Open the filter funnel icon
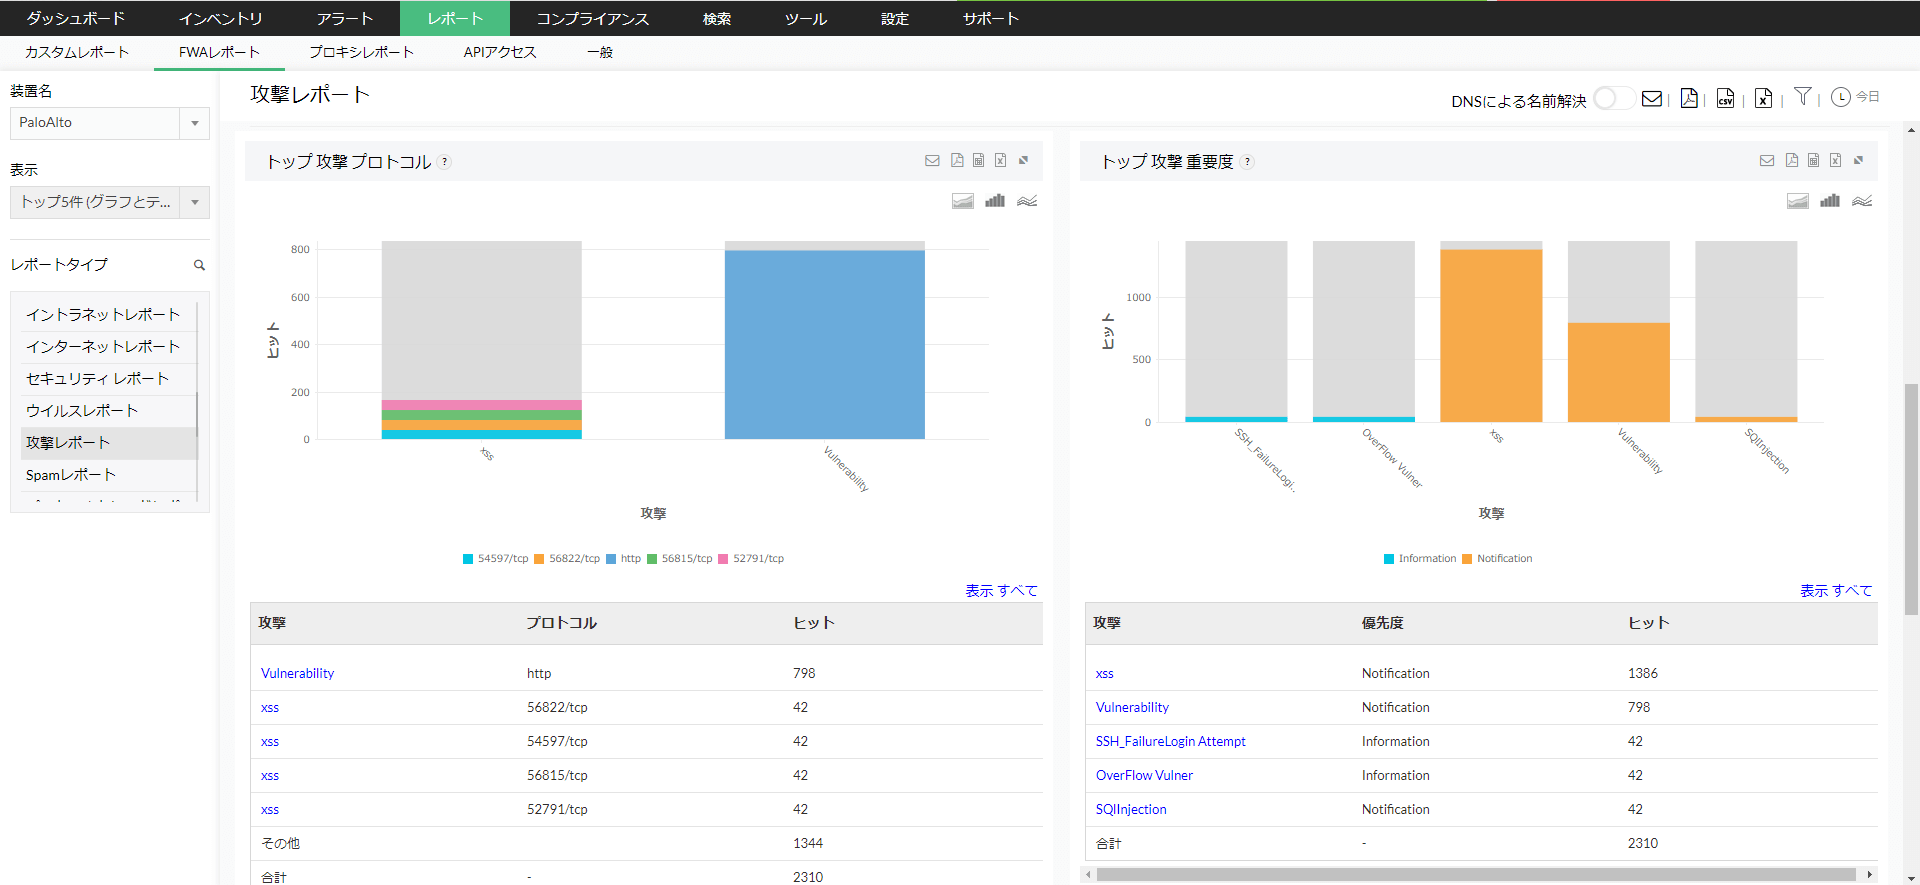1920x885 pixels. point(1802,97)
